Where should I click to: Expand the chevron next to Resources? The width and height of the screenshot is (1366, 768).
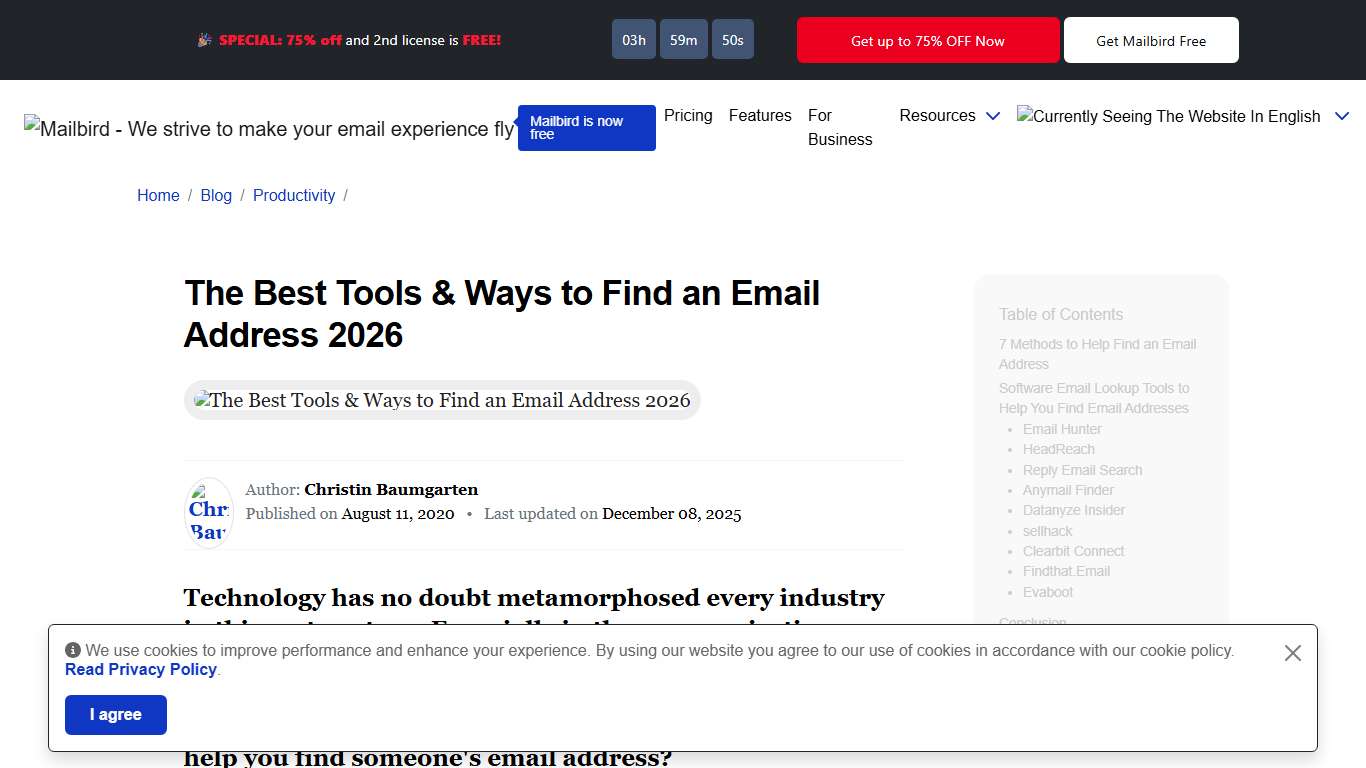coord(992,116)
